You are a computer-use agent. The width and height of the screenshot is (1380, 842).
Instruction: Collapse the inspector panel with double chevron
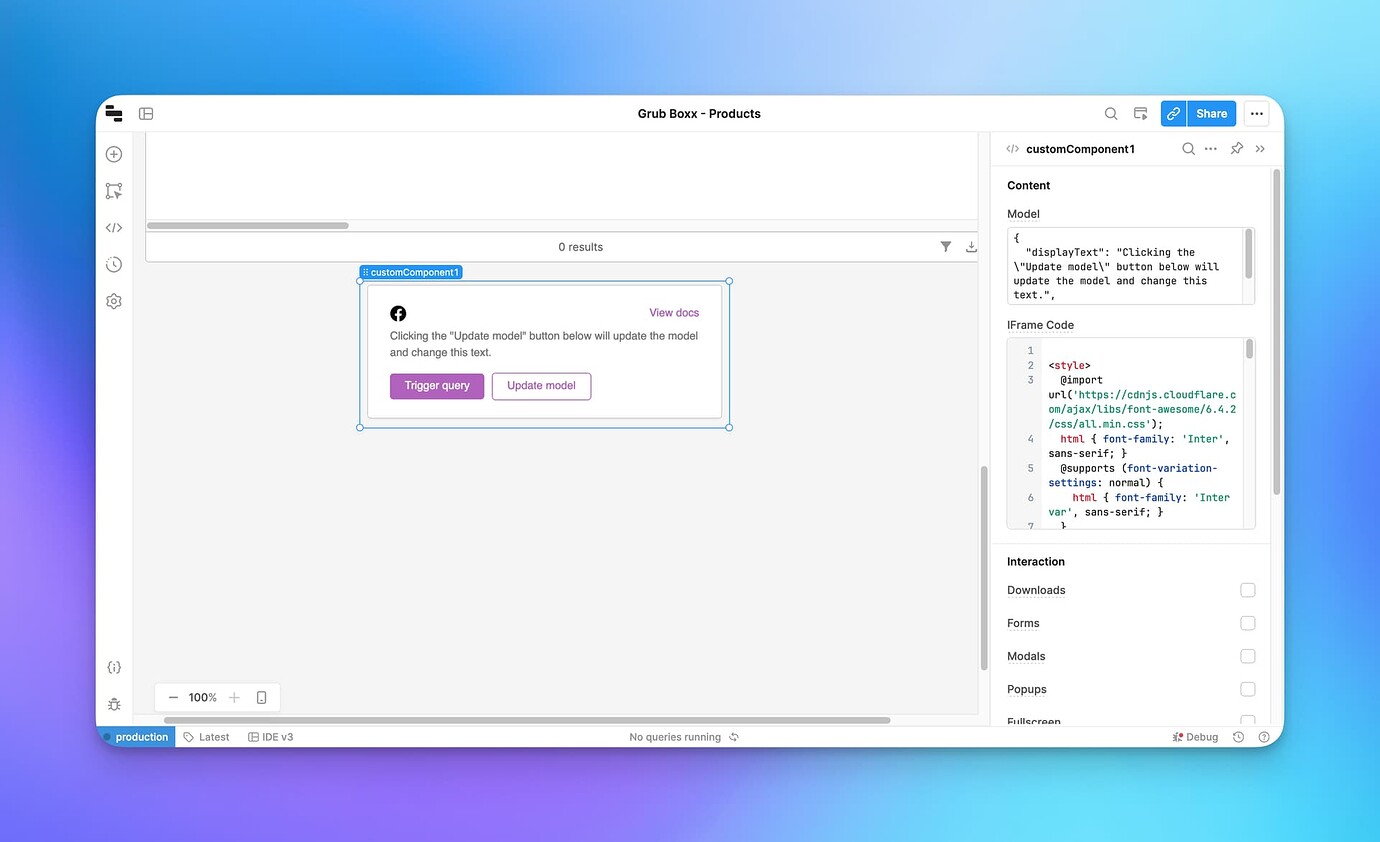1260,148
